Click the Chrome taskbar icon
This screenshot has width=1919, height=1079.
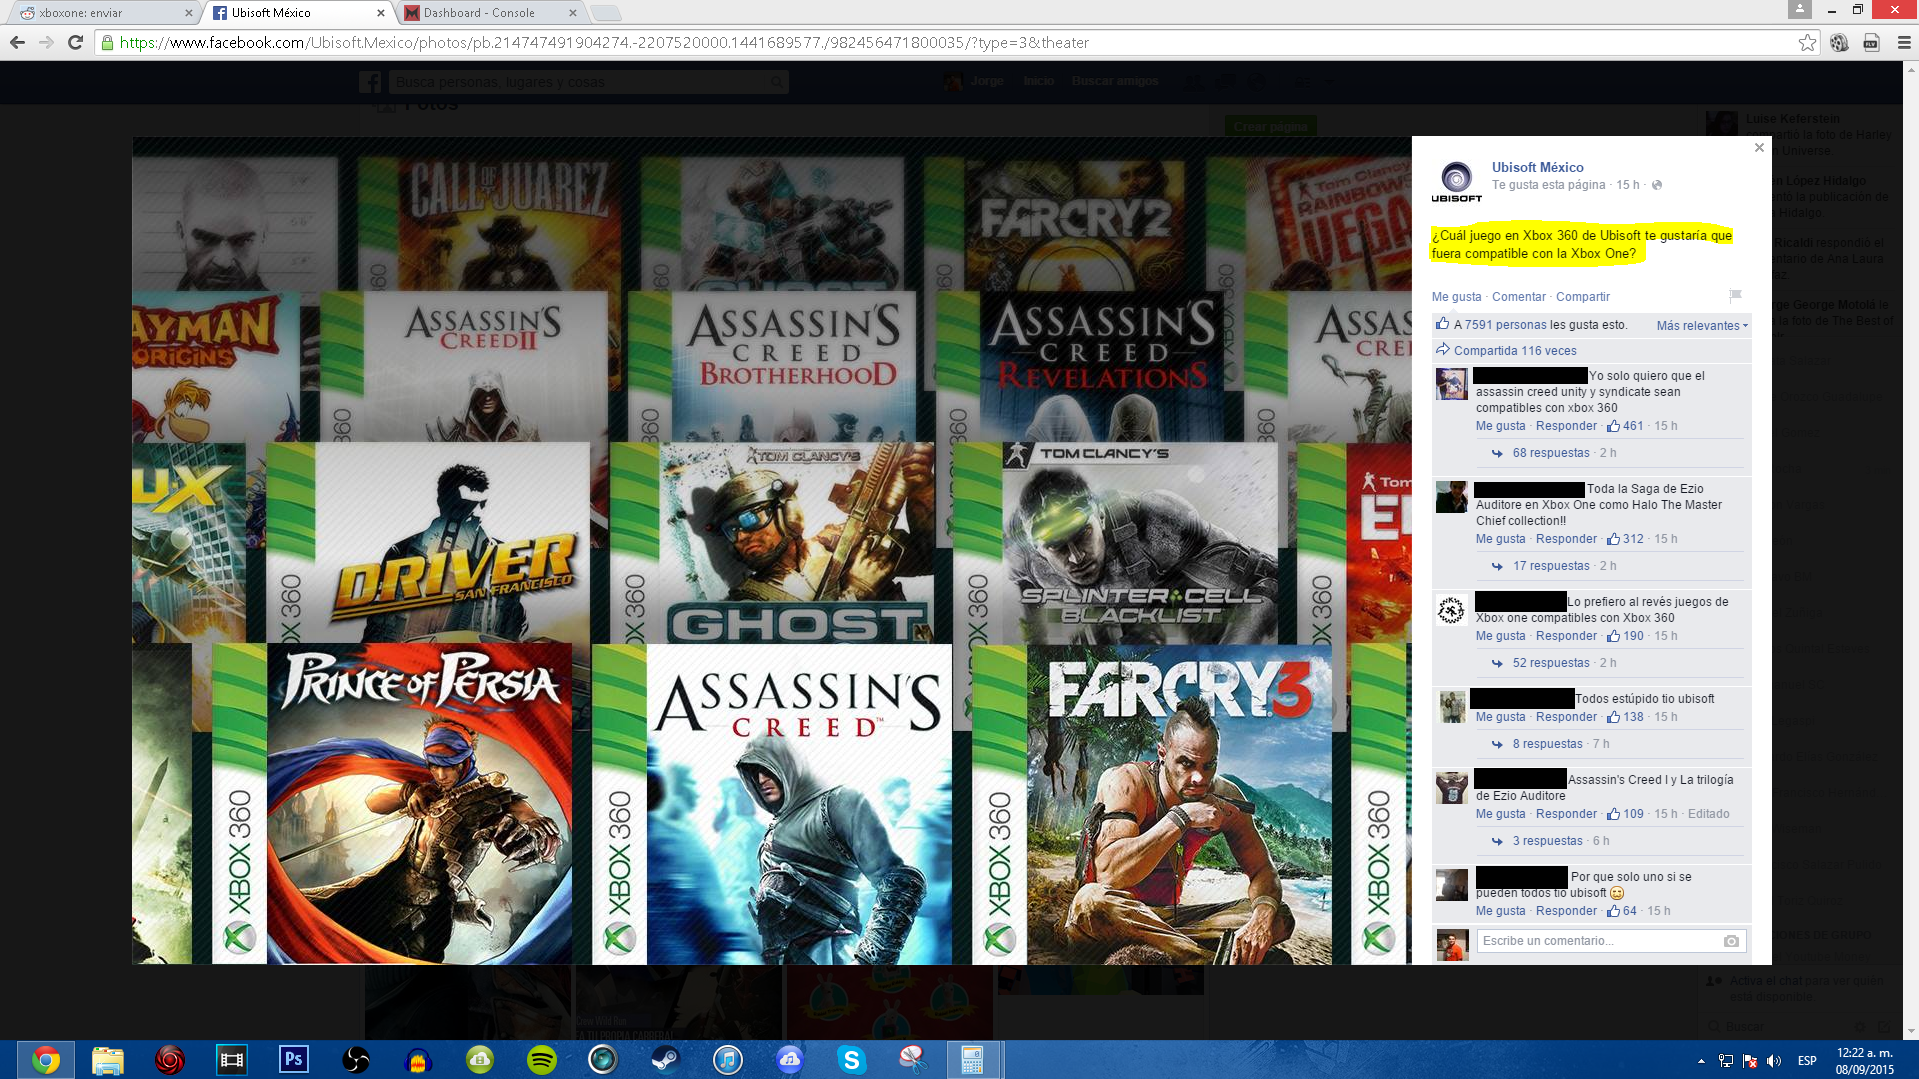(x=45, y=1059)
